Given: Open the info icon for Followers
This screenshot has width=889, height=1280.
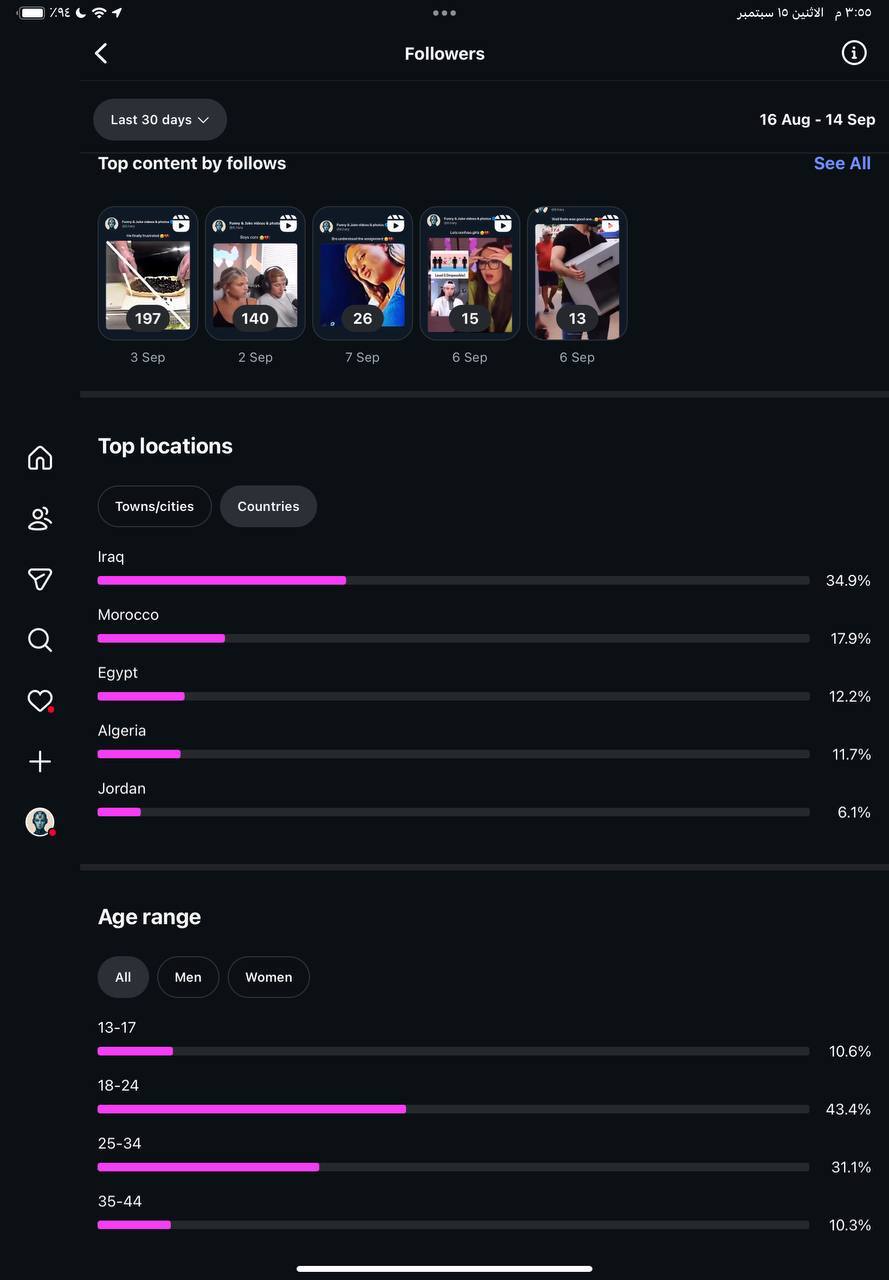Looking at the screenshot, I should tap(853, 54).
